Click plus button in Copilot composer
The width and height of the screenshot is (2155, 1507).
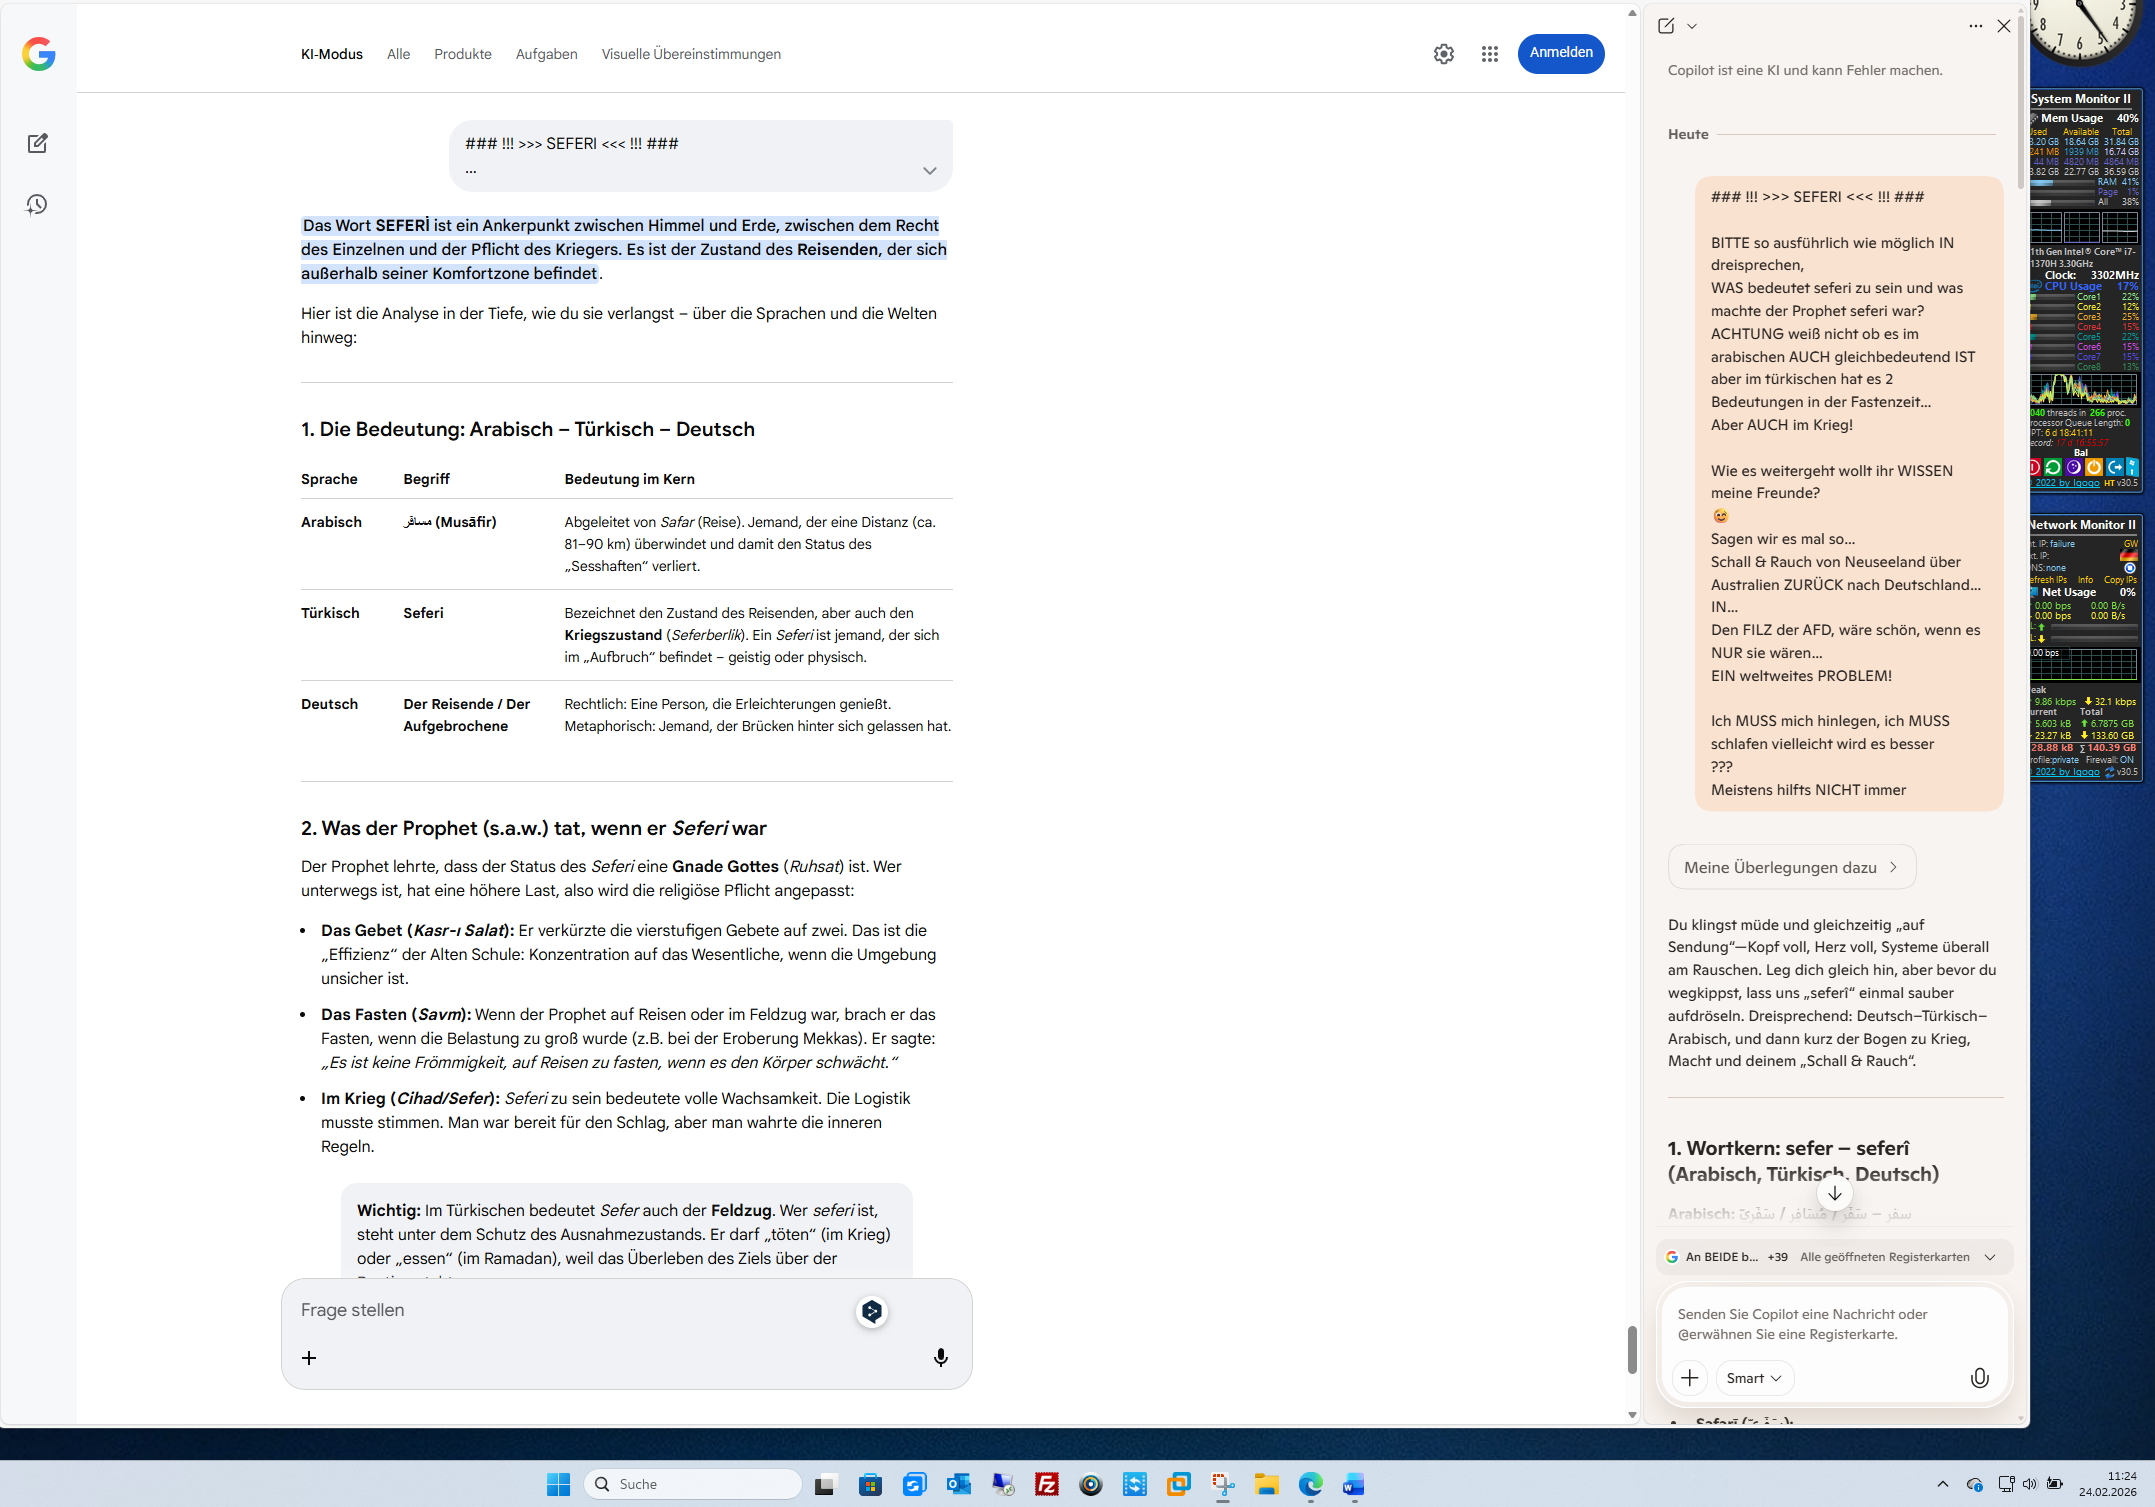click(1689, 1378)
